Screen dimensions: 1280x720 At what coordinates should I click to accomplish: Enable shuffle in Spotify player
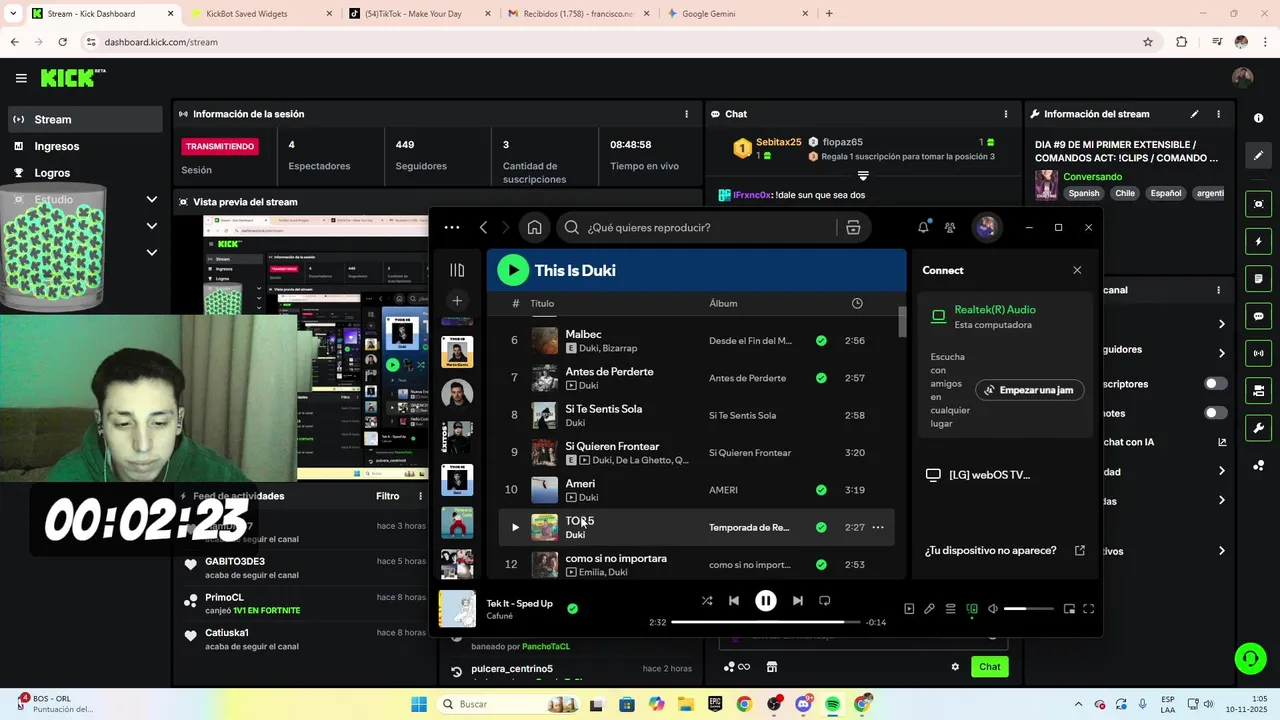click(707, 601)
